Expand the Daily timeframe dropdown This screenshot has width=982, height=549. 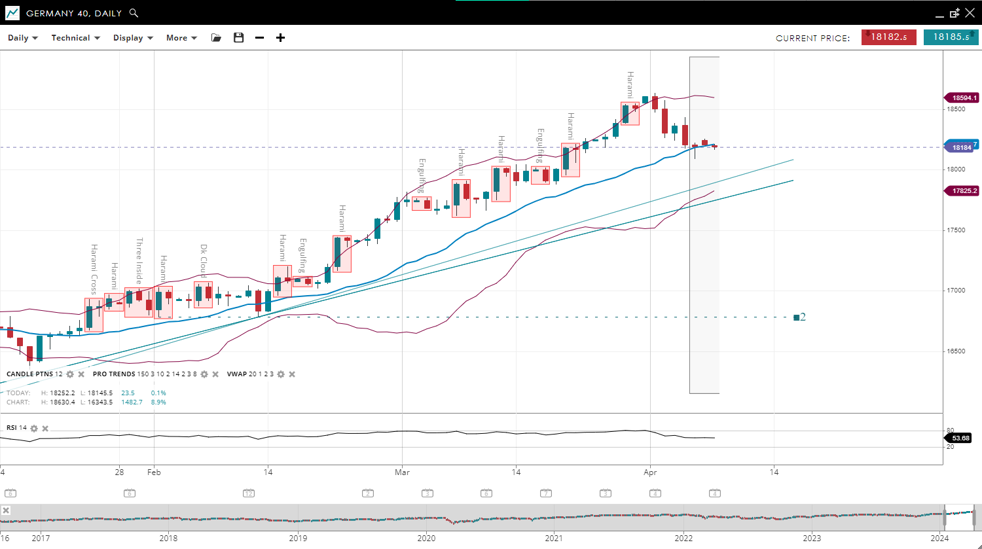coord(22,38)
